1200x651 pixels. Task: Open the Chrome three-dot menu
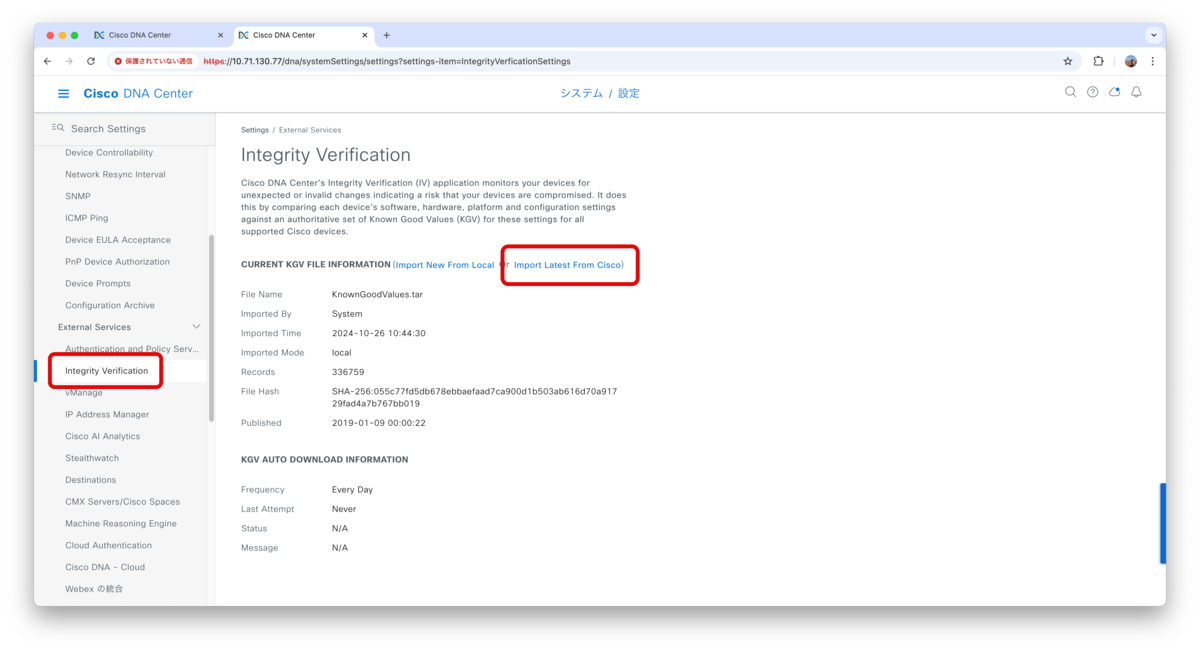pyautogui.click(x=1152, y=61)
